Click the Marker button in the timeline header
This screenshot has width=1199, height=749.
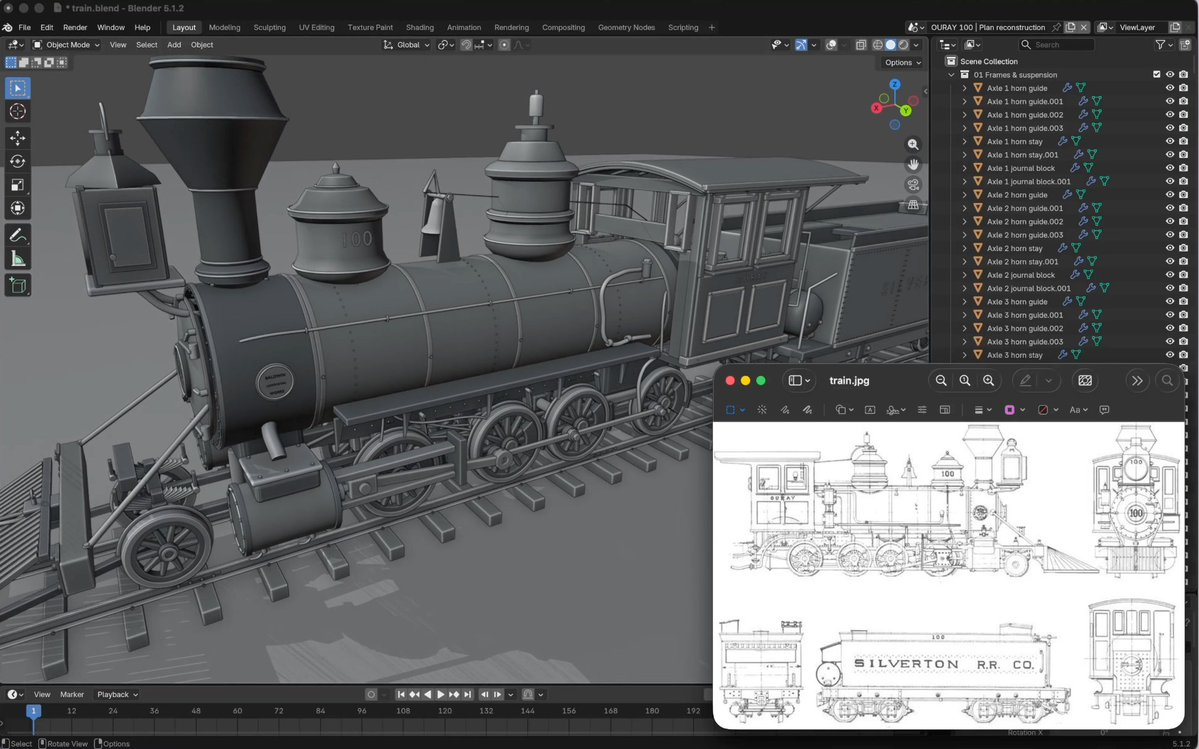(x=72, y=695)
